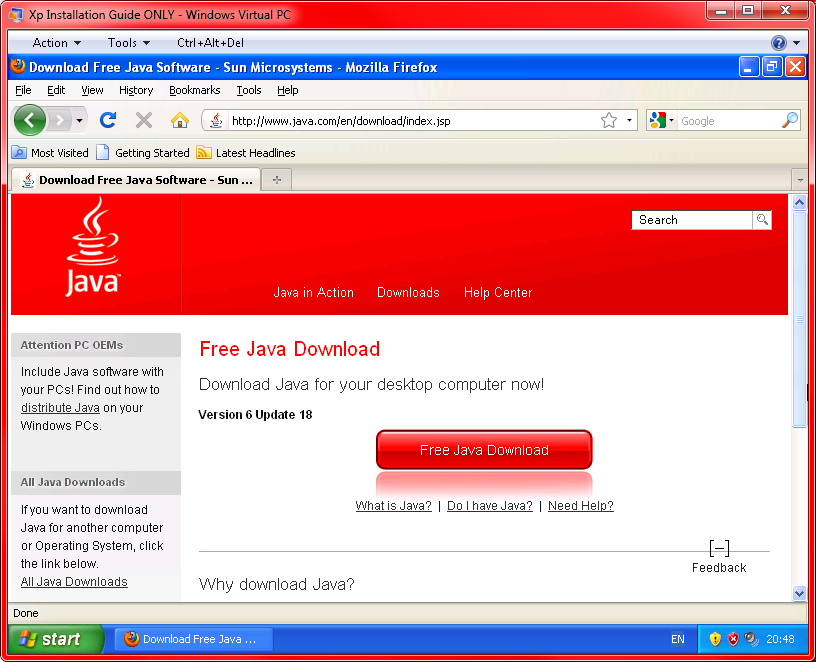Click the Java coffee cup logo
The width and height of the screenshot is (816, 662).
pyautogui.click(x=93, y=247)
